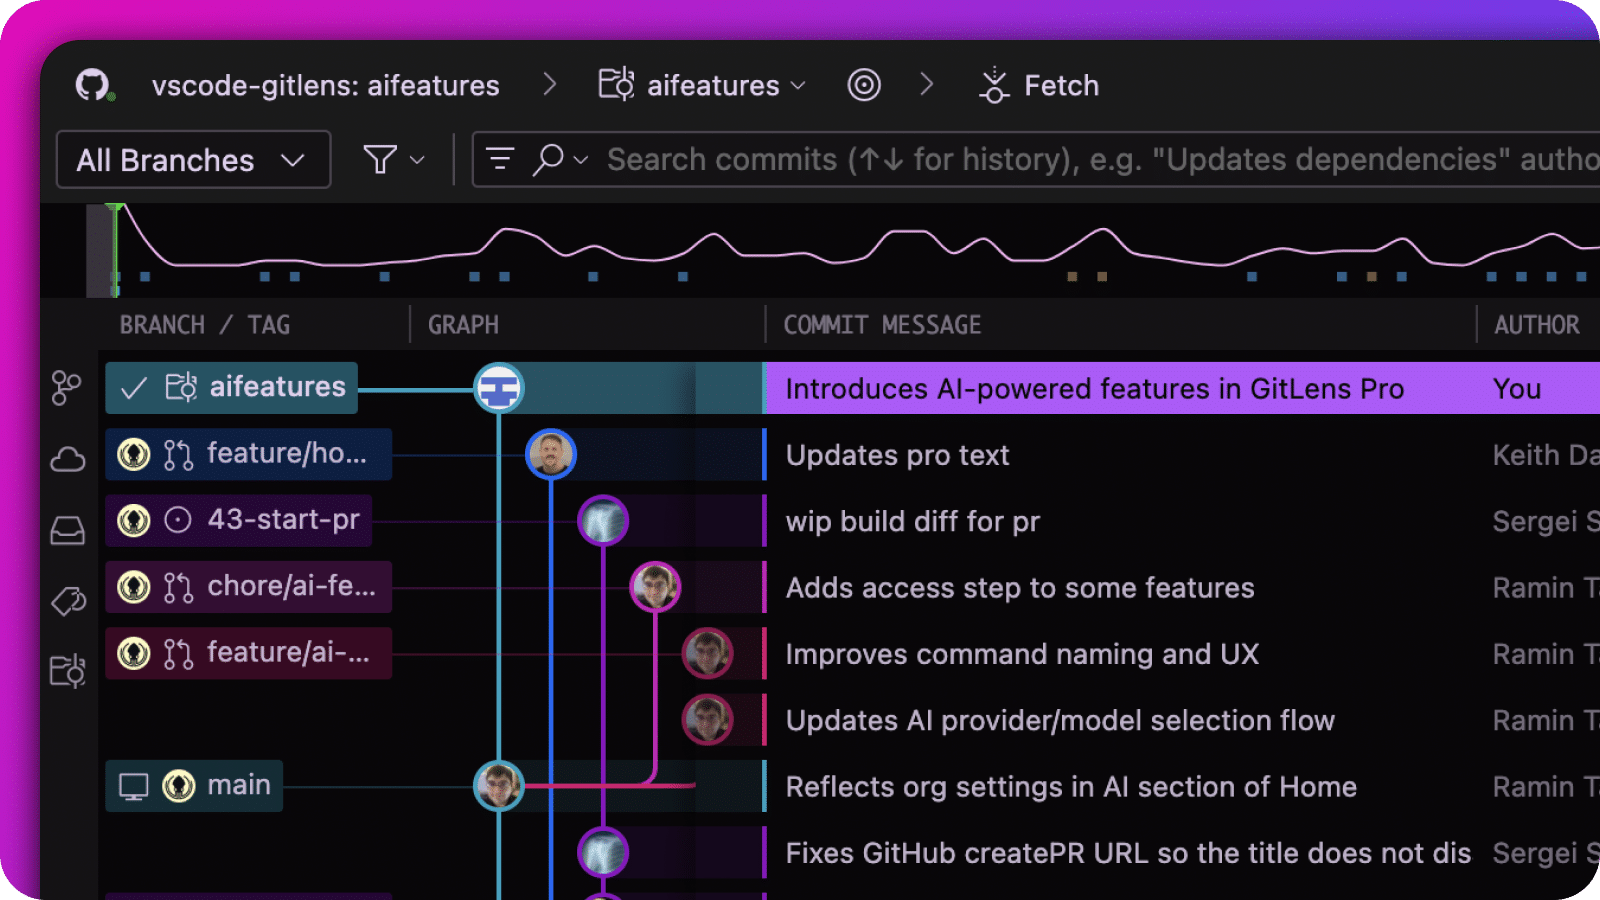Click the GitHub repository icon
1600x900 pixels.
93,85
